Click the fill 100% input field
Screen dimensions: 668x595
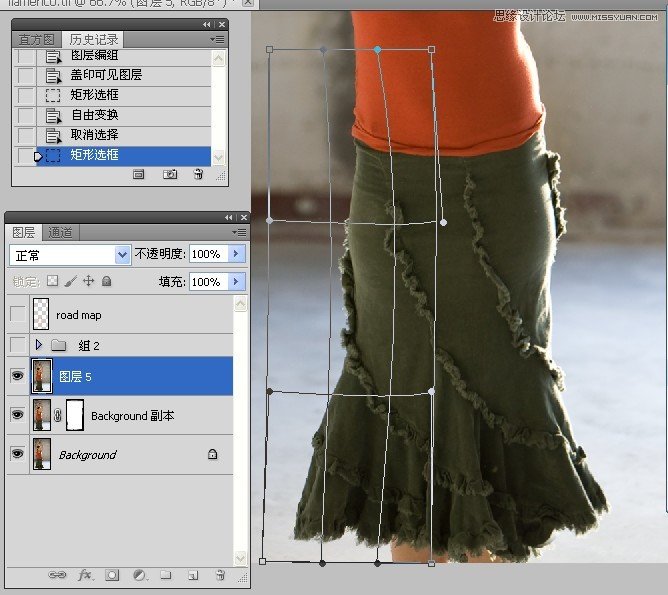207,282
